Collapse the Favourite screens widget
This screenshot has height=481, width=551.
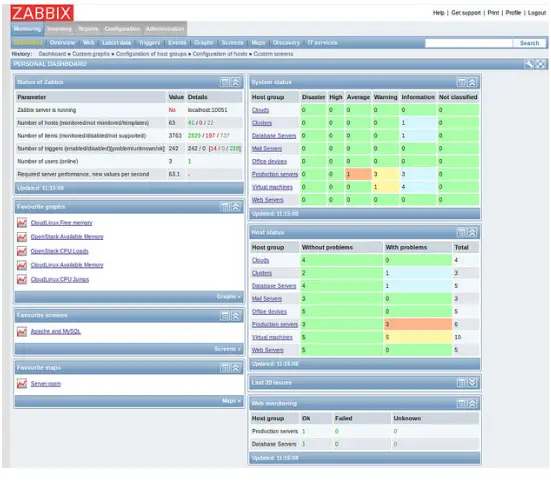tap(236, 316)
